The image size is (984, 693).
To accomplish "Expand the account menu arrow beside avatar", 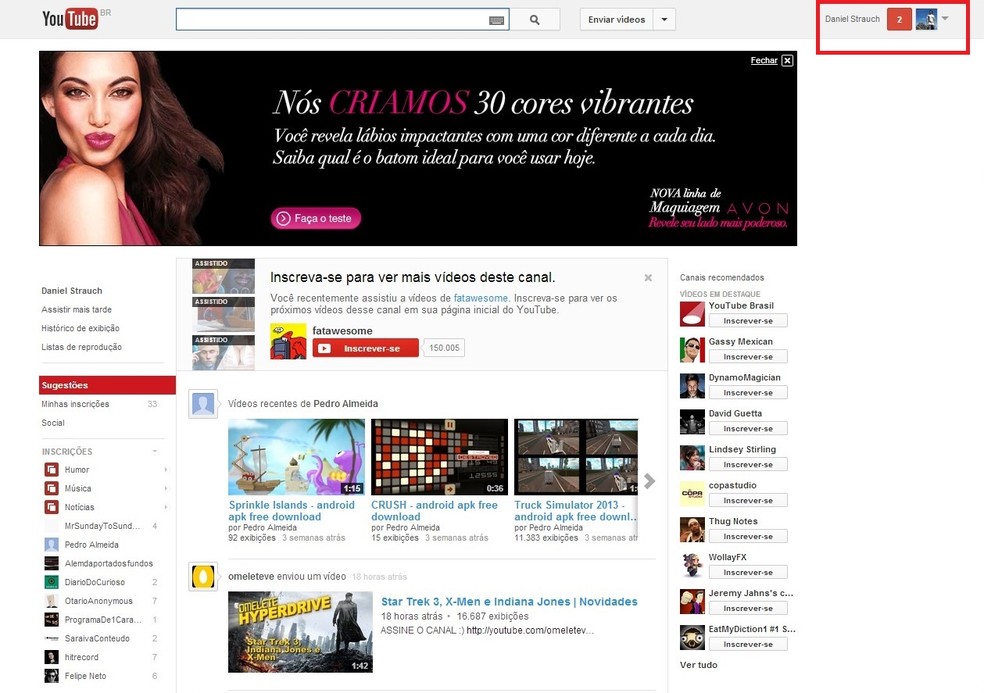I will [x=945, y=18].
